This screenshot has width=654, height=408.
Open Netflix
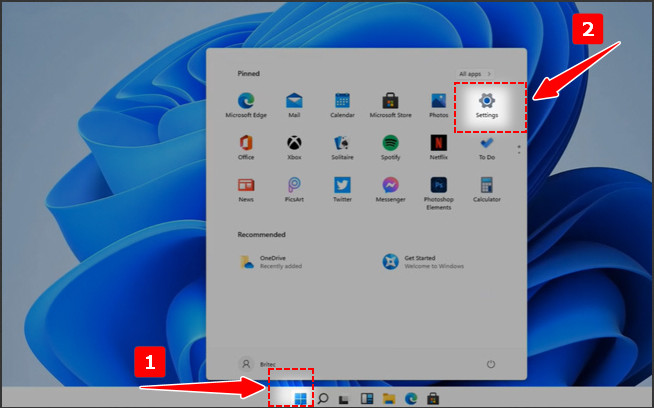(438, 147)
